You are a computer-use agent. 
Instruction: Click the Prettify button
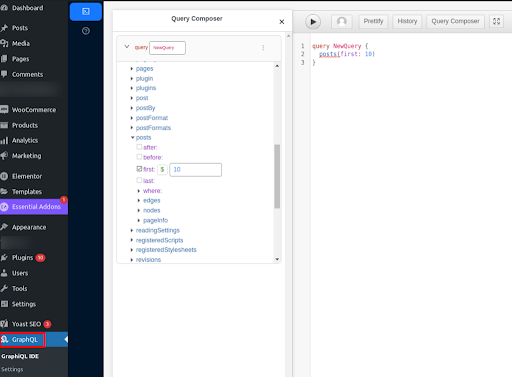click(x=373, y=21)
